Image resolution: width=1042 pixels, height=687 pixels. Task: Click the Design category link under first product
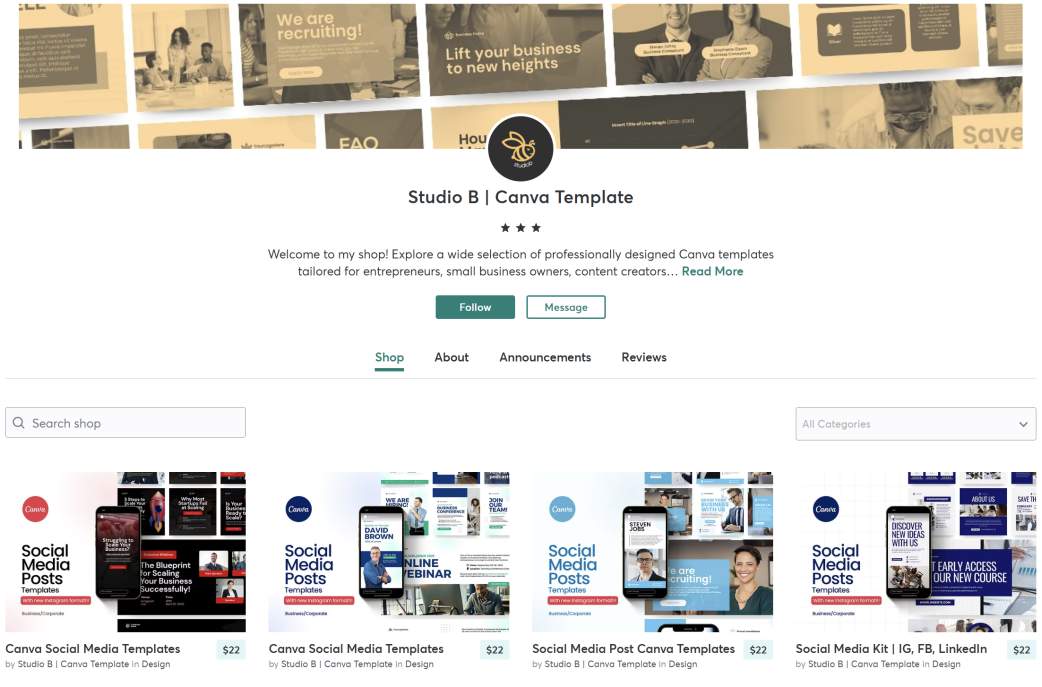156,664
